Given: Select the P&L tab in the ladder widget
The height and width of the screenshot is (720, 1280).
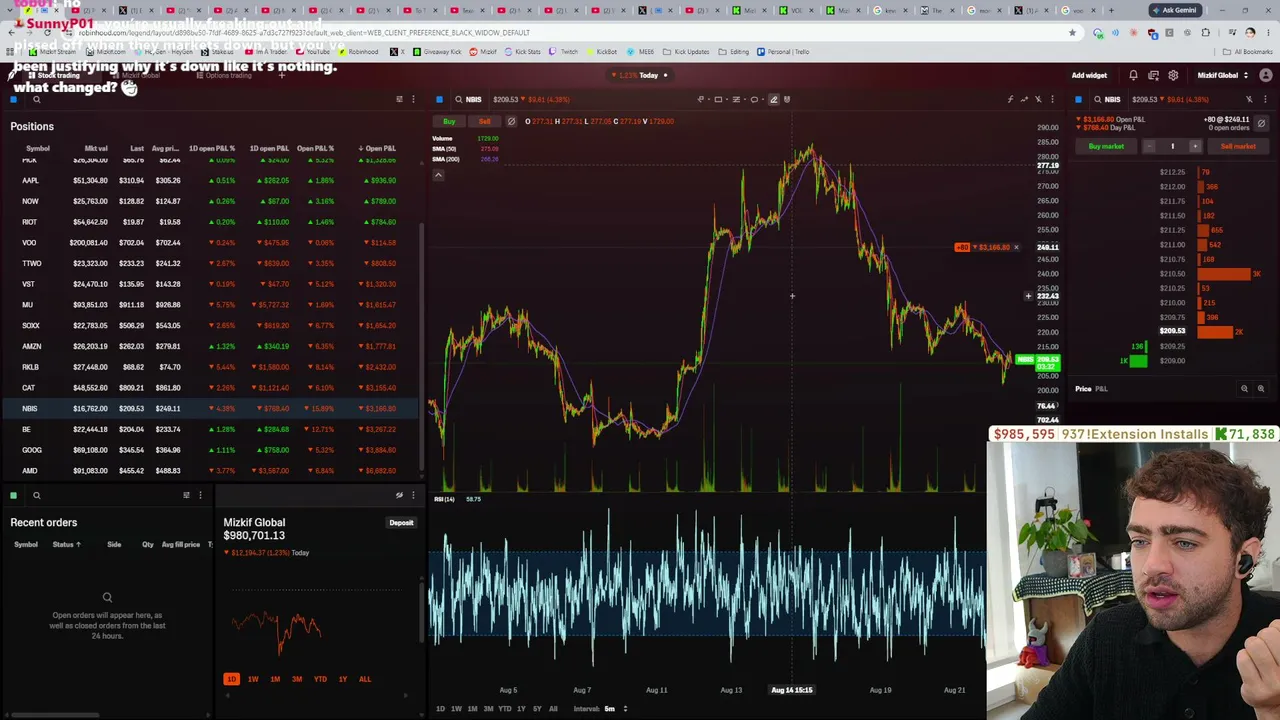Looking at the screenshot, I should [x=1101, y=389].
